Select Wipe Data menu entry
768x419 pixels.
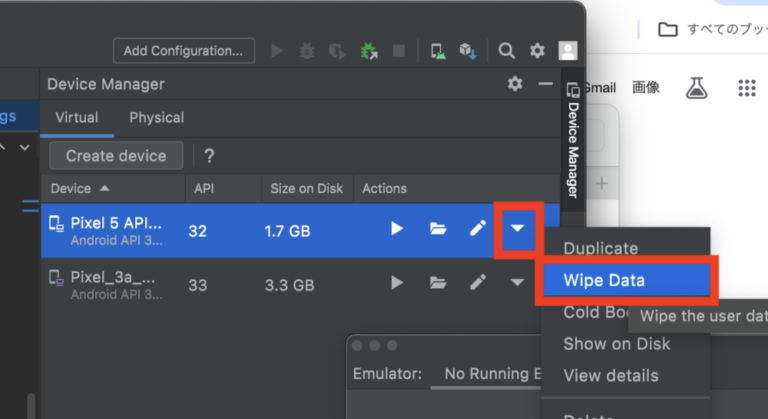604,280
